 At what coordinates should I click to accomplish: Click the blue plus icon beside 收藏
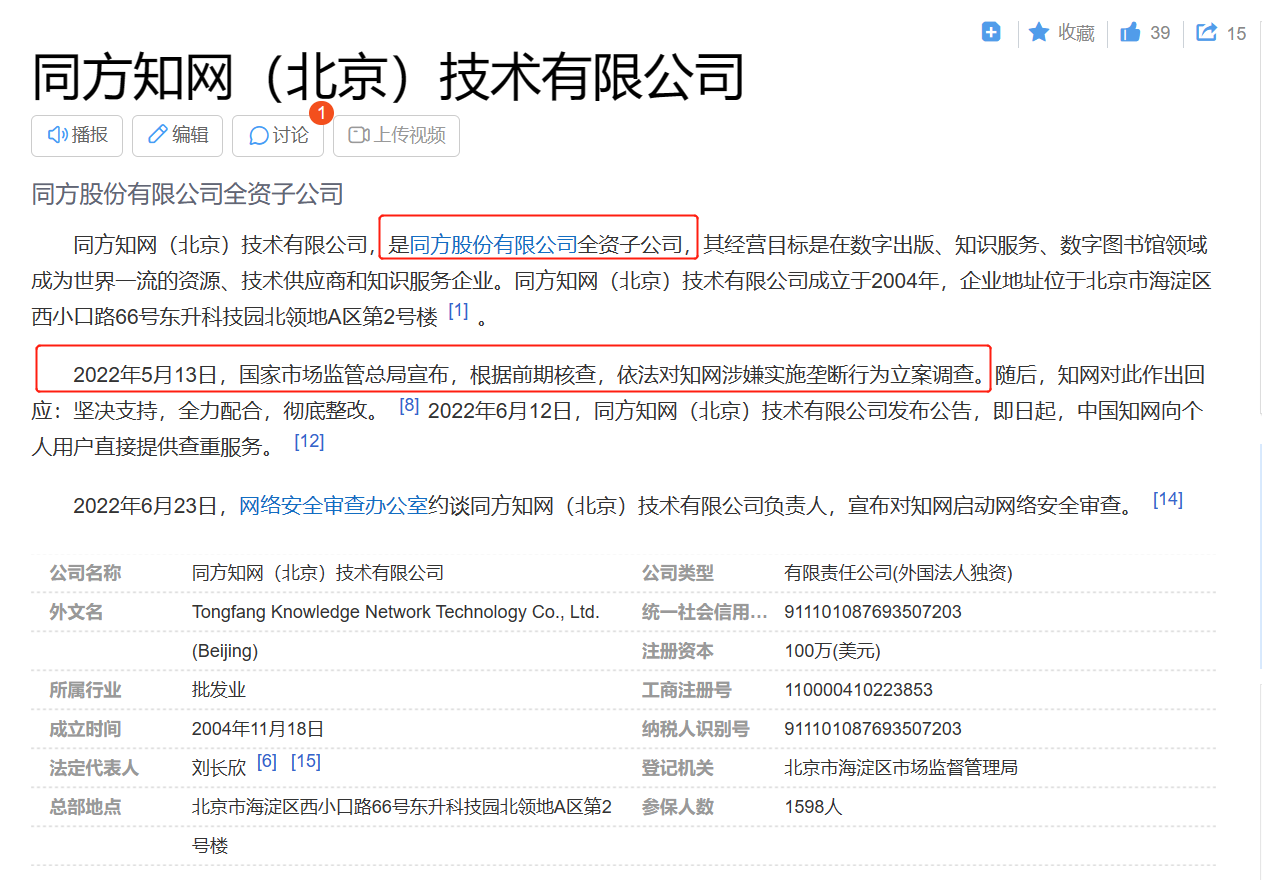991,32
